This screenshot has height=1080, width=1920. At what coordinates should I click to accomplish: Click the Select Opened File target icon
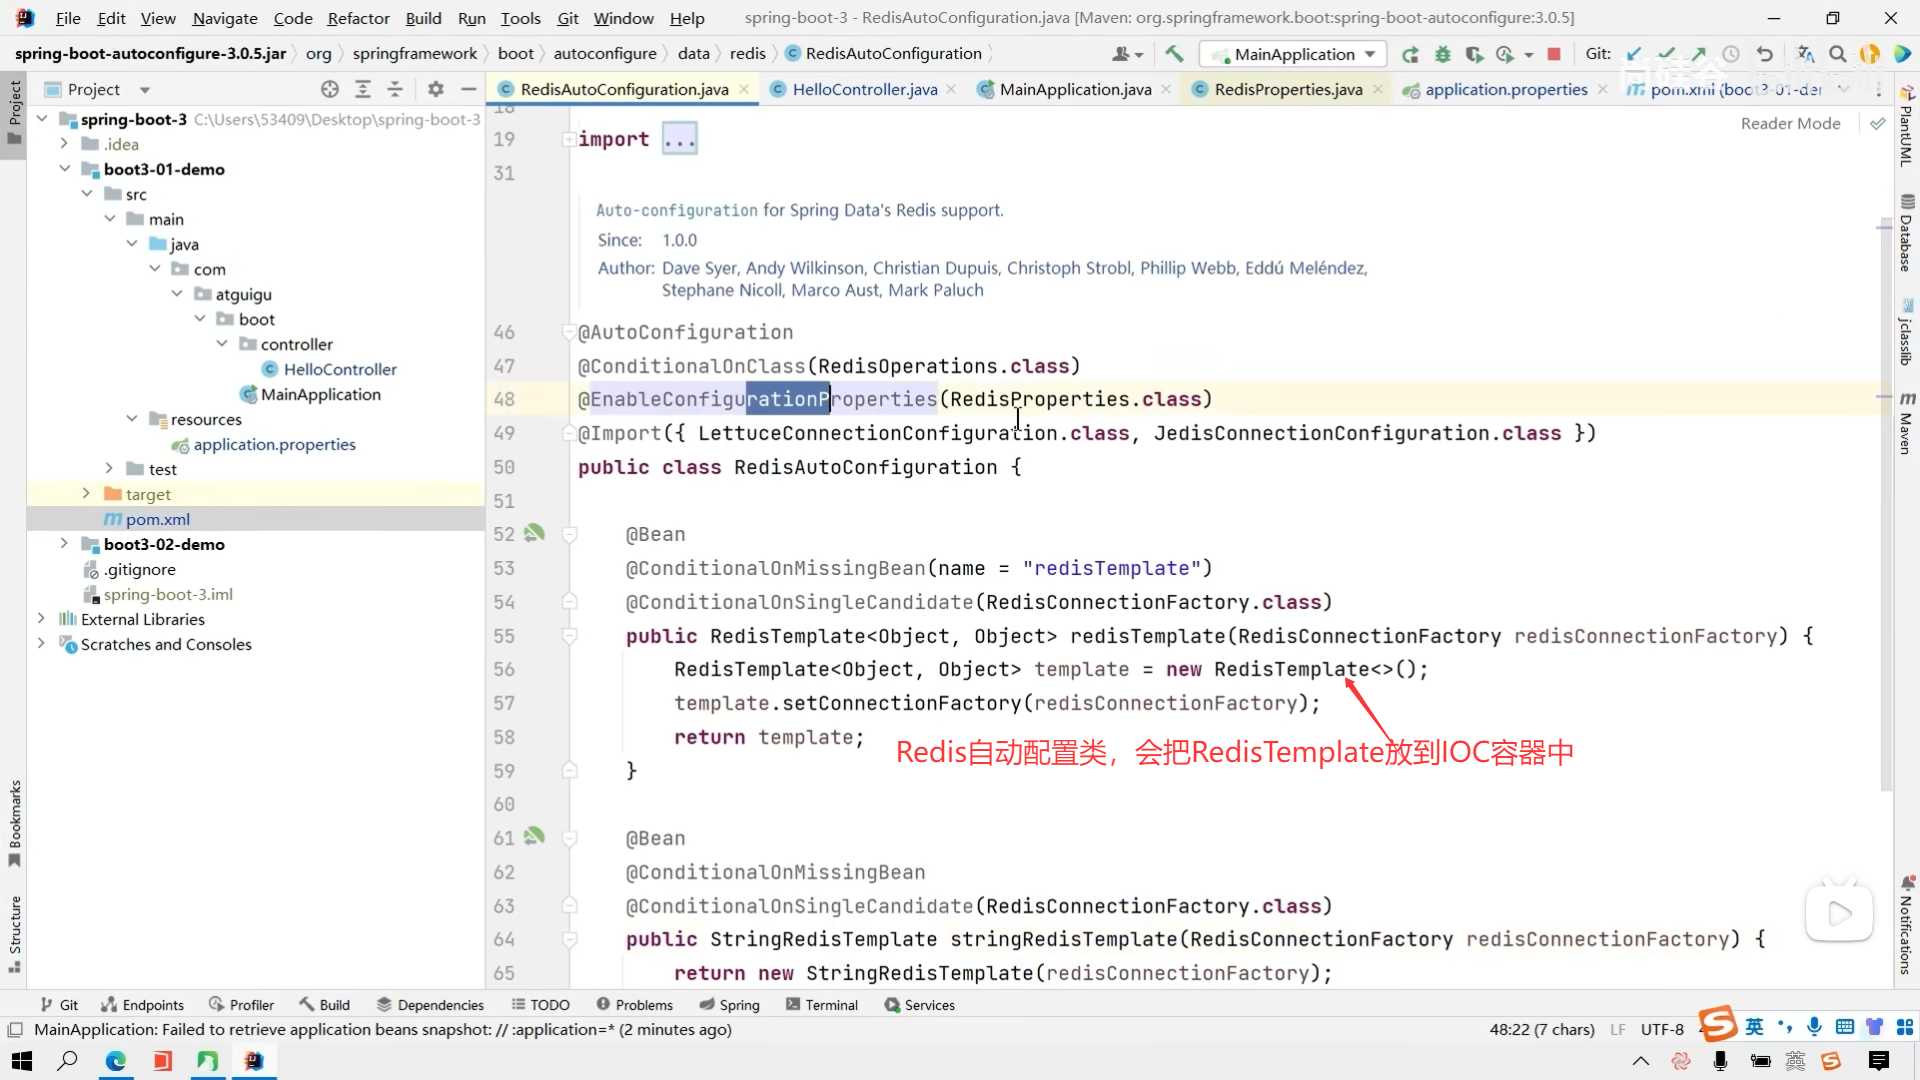[330, 89]
